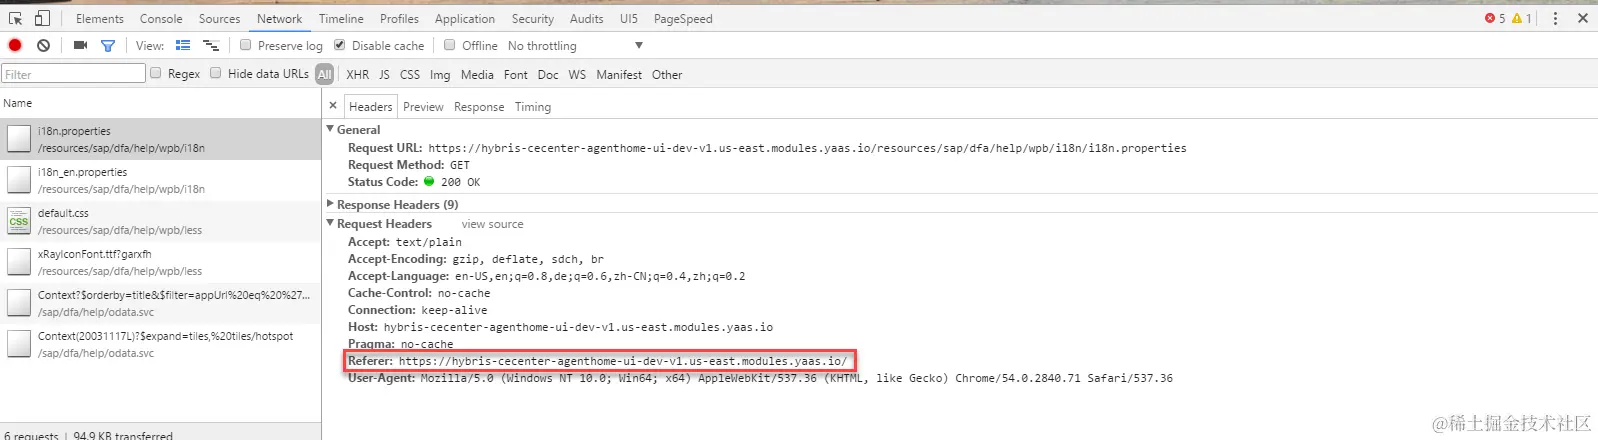Select the Context?$orderby=title request row
1598x440 pixels.
tap(160, 303)
